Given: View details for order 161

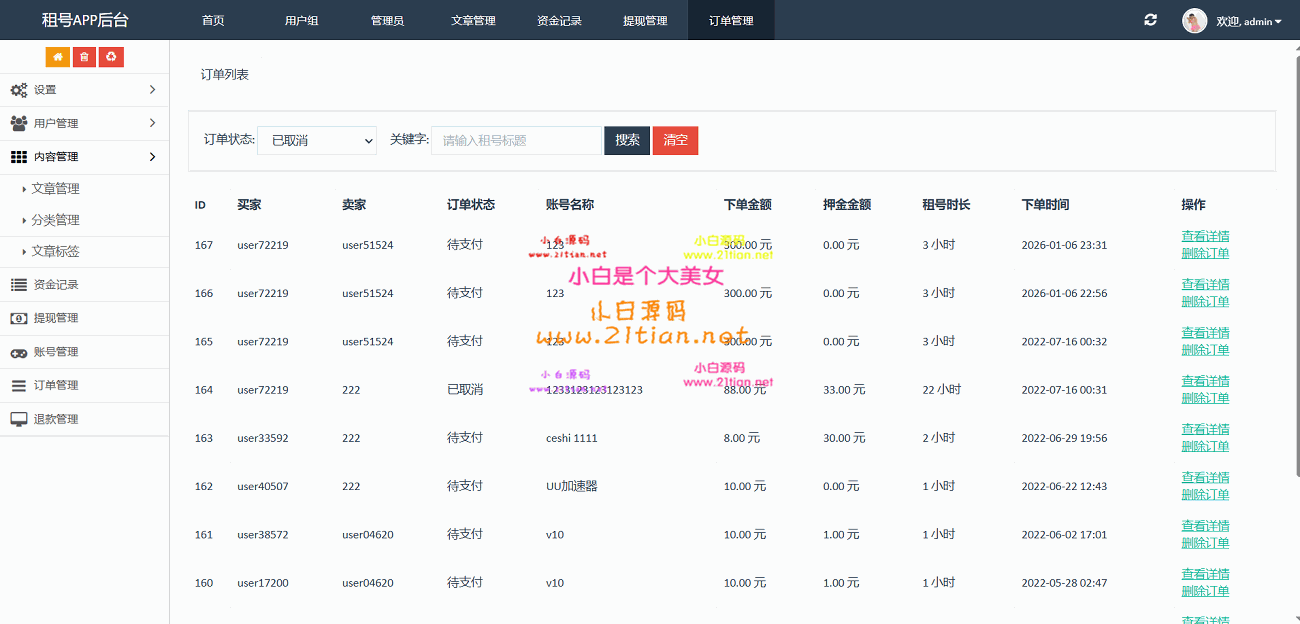Looking at the screenshot, I should pyautogui.click(x=1205, y=526).
